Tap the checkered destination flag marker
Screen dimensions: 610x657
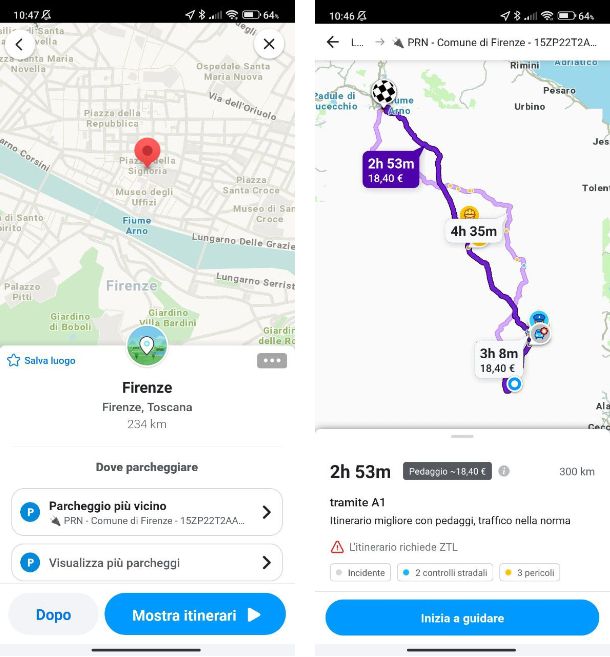click(383, 93)
